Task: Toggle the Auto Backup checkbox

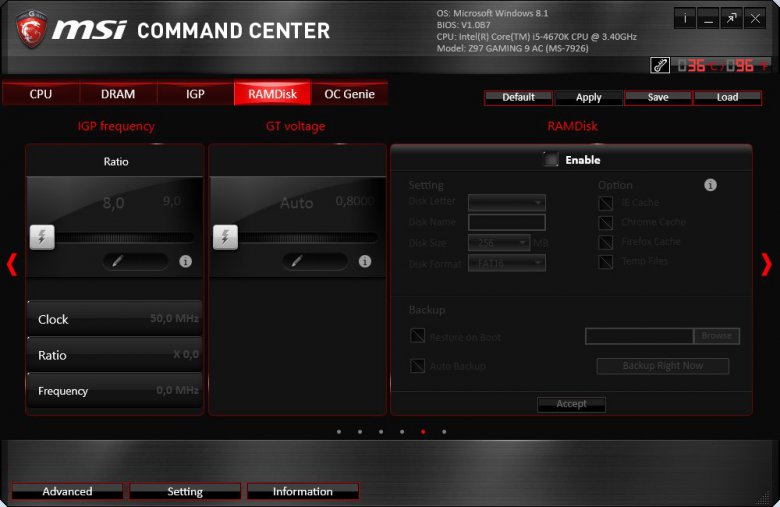Action: click(x=417, y=366)
